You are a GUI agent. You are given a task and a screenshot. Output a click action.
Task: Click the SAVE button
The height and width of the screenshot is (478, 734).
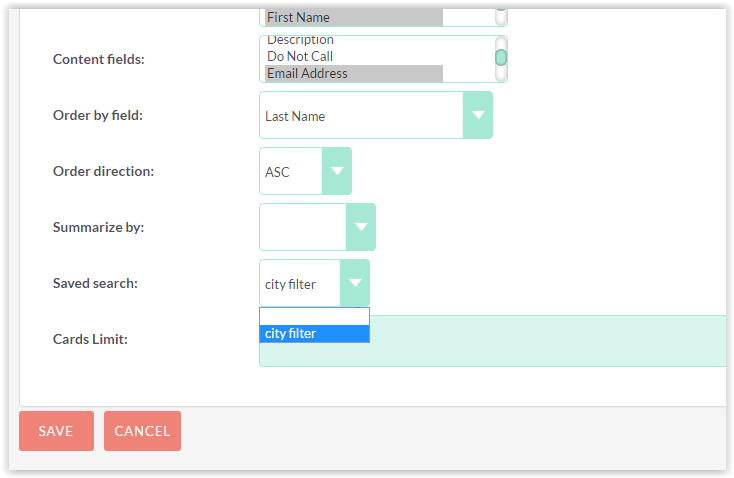point(56,431)
